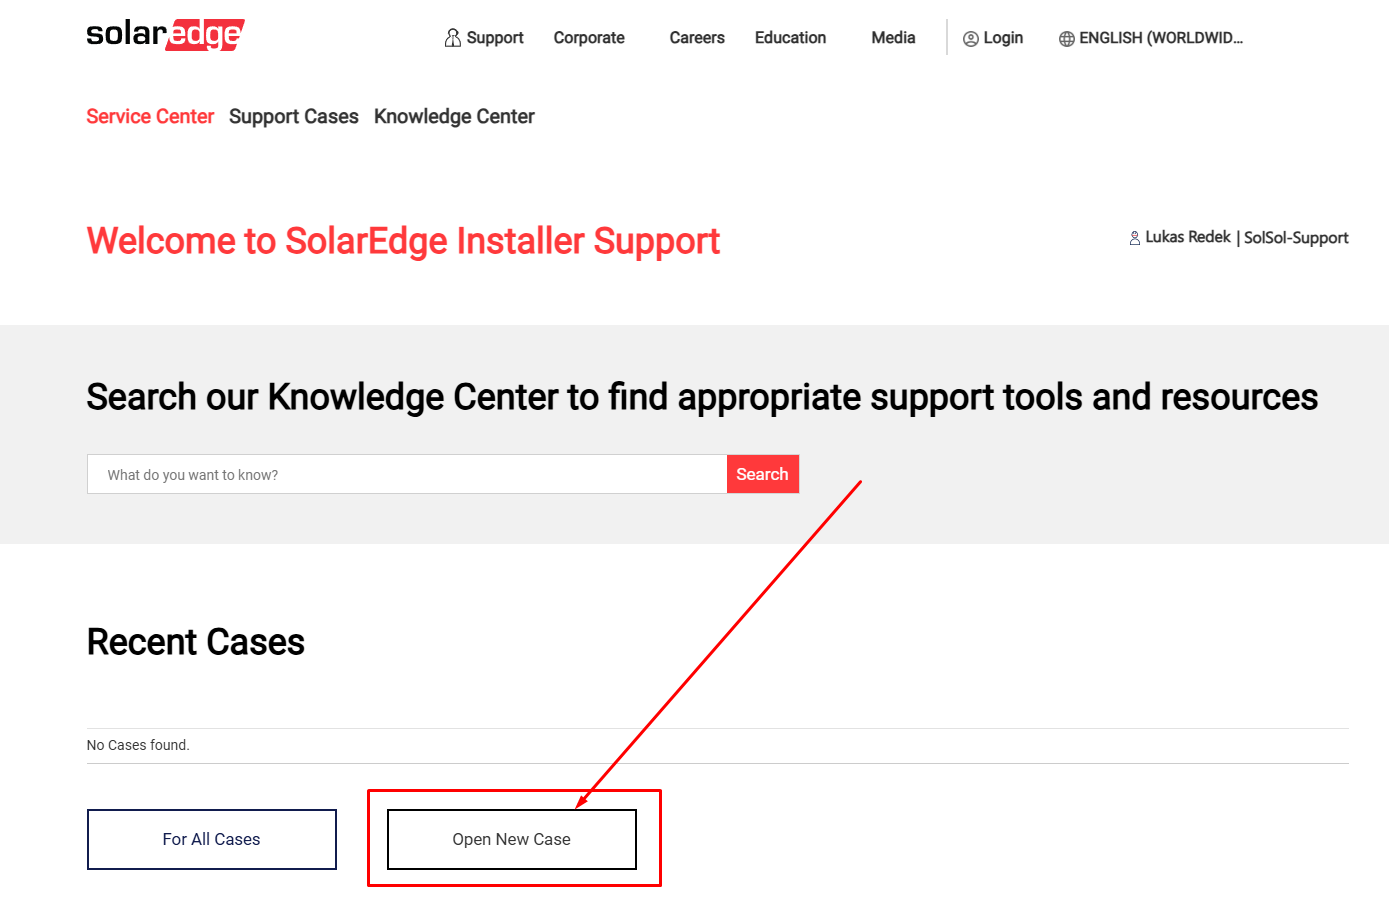
Task: Select the Support link in header
Action: [x=495, y=38]
